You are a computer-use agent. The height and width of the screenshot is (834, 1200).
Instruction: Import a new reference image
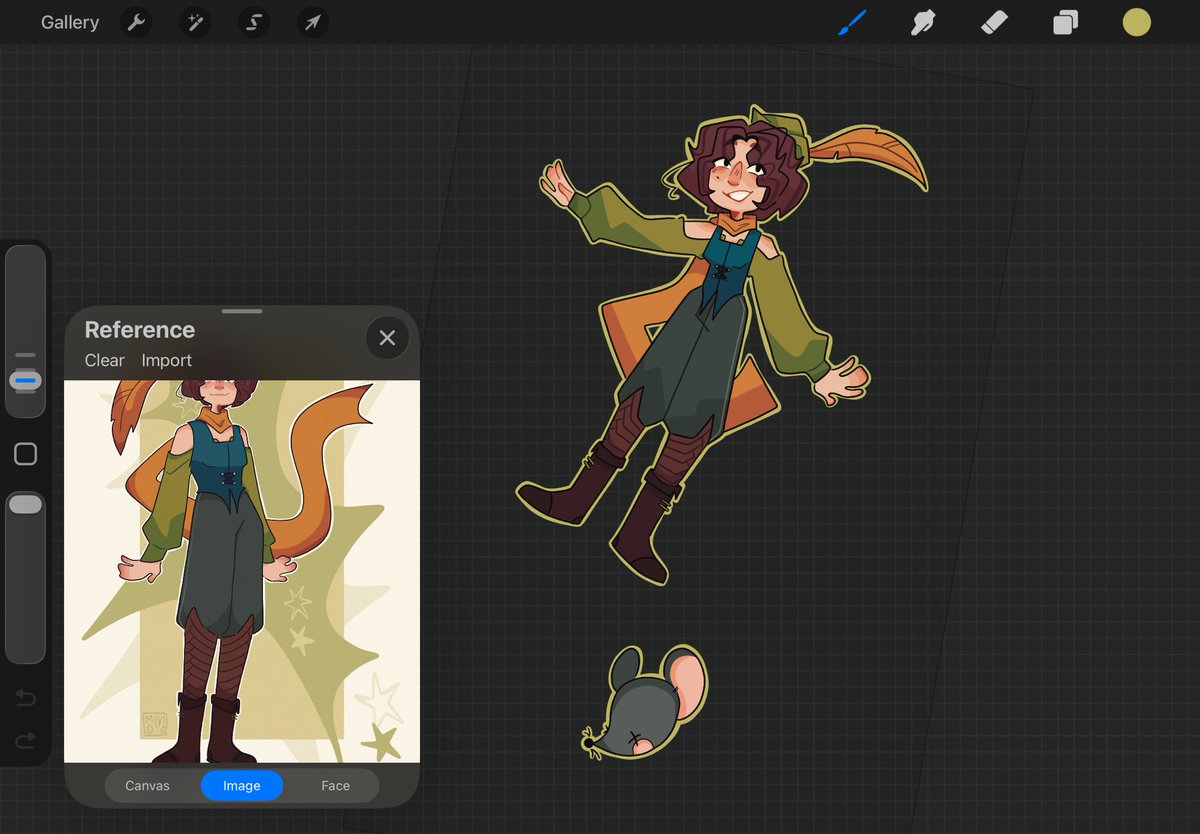tap(166, 360)
